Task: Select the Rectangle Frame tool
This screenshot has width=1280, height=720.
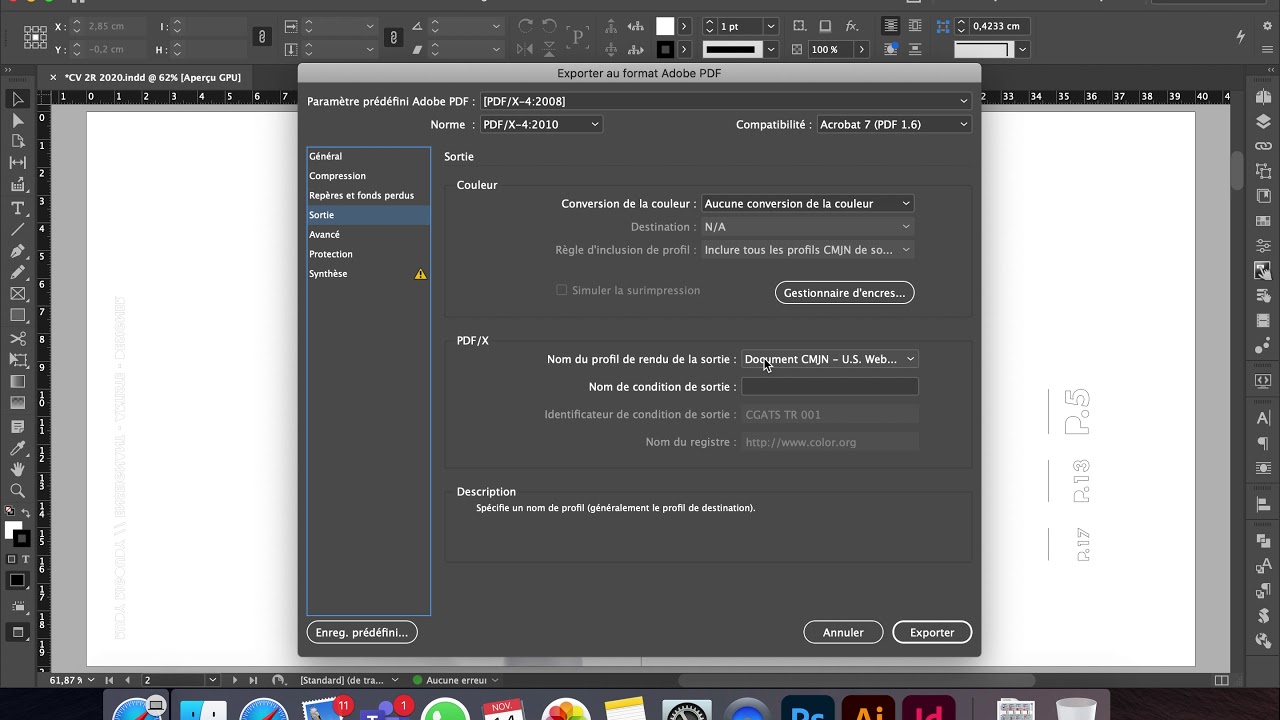Action: pos(17,294)
